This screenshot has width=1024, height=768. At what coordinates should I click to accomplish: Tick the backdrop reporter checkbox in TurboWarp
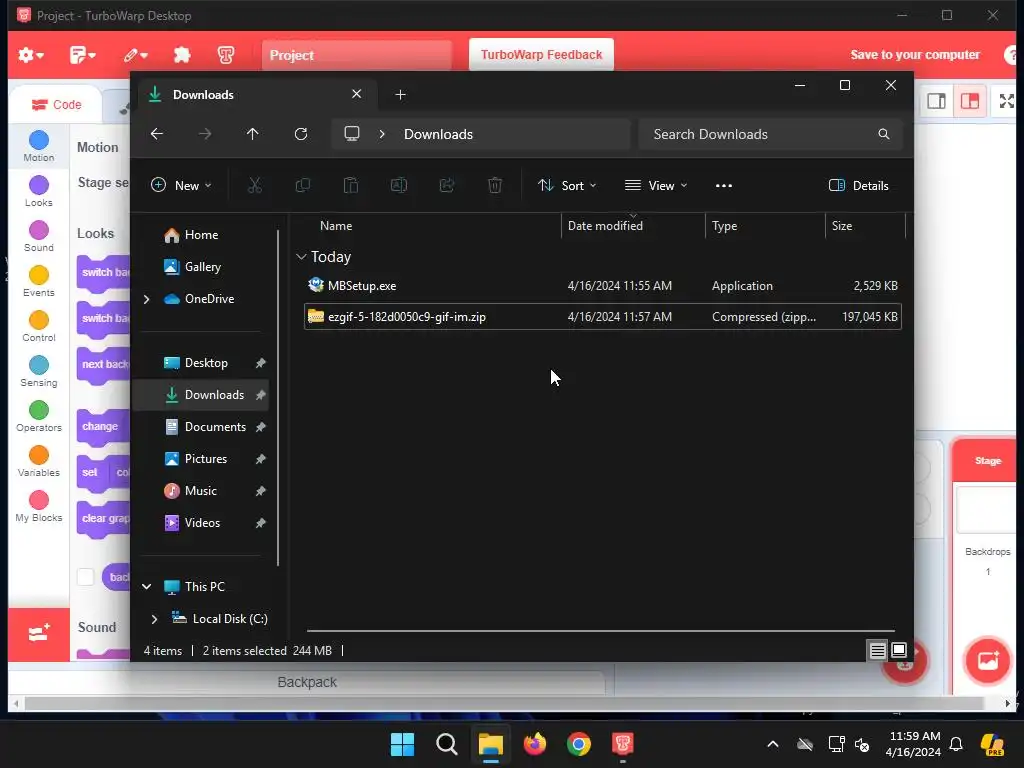coord(86,577)
